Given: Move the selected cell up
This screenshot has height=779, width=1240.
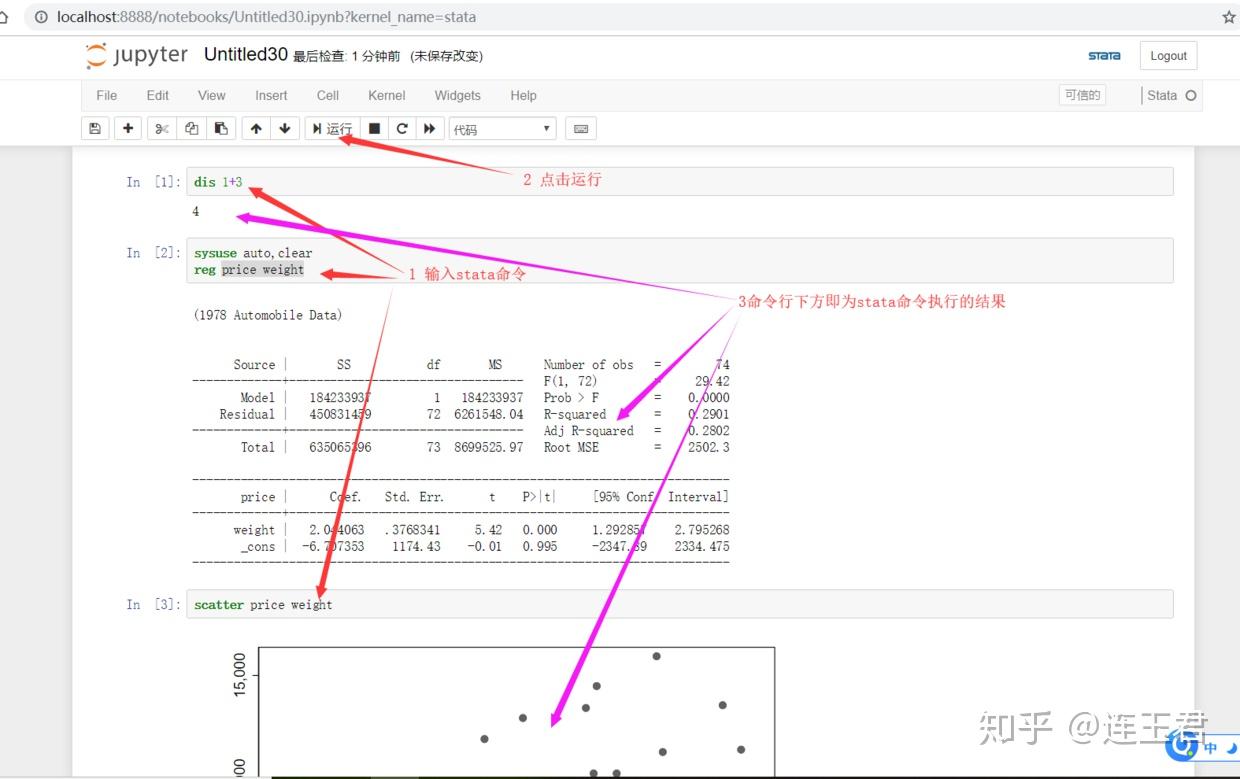Looking at the screenshot, I should pos(256,128).
